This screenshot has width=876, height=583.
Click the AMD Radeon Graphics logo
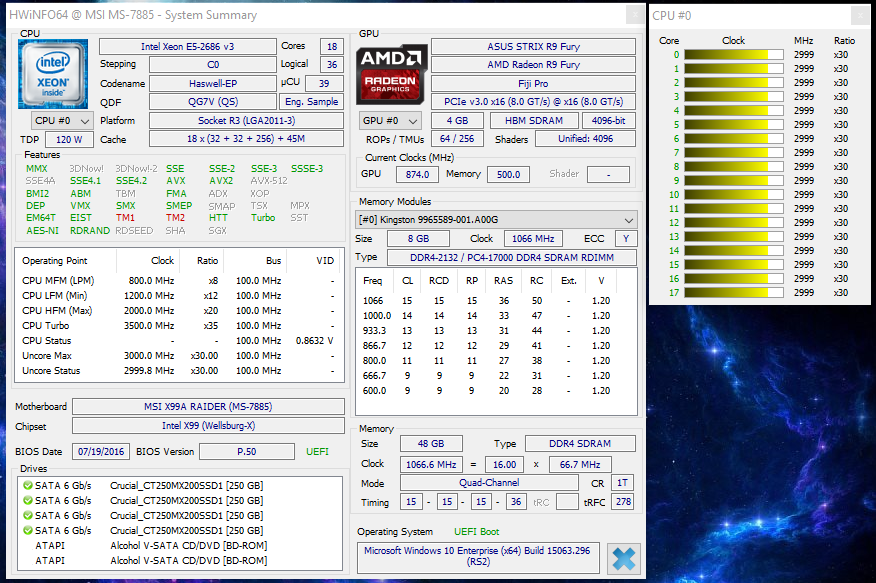392,75
